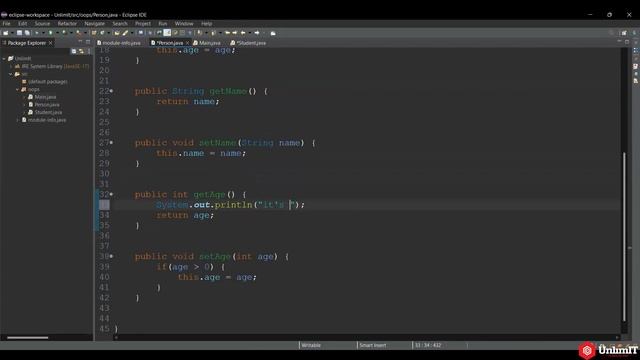Select the Java perspective icon at top right

pyautogui.click(x=635, y=33)
